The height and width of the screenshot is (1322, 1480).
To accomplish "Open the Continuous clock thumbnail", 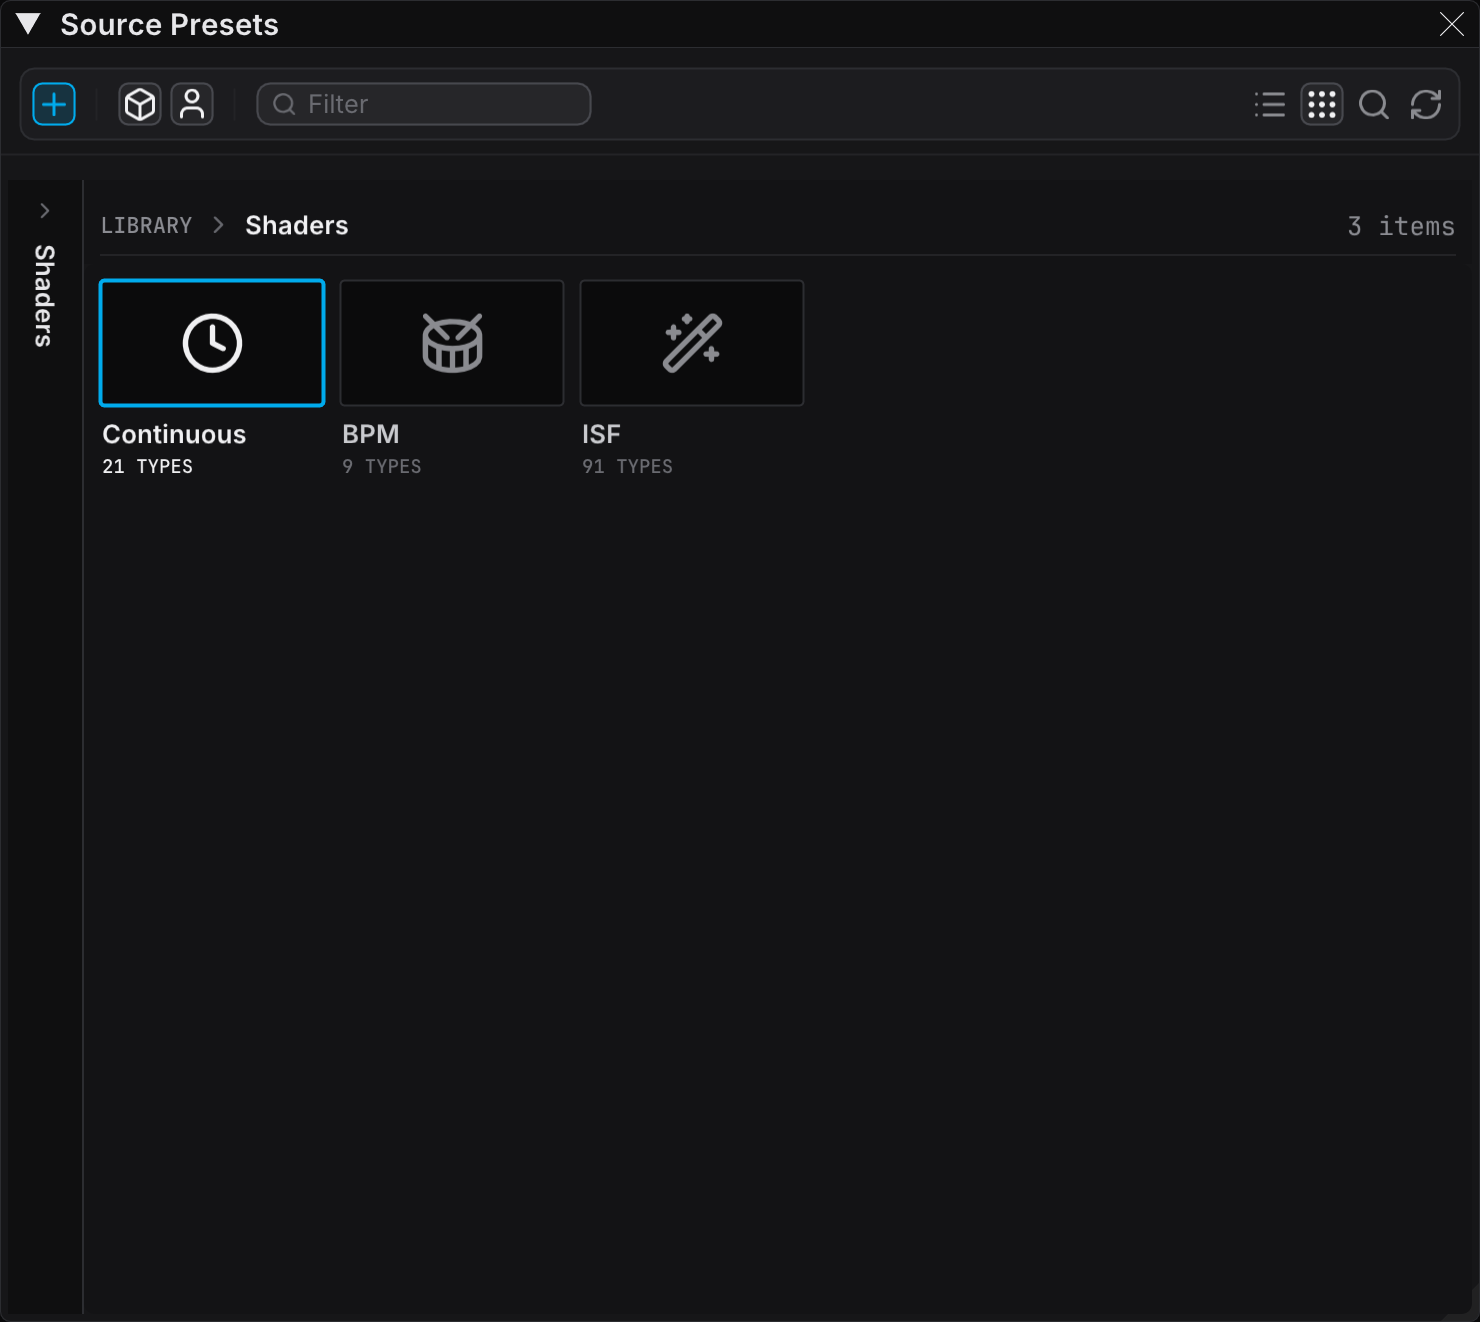I will [212, 343].
